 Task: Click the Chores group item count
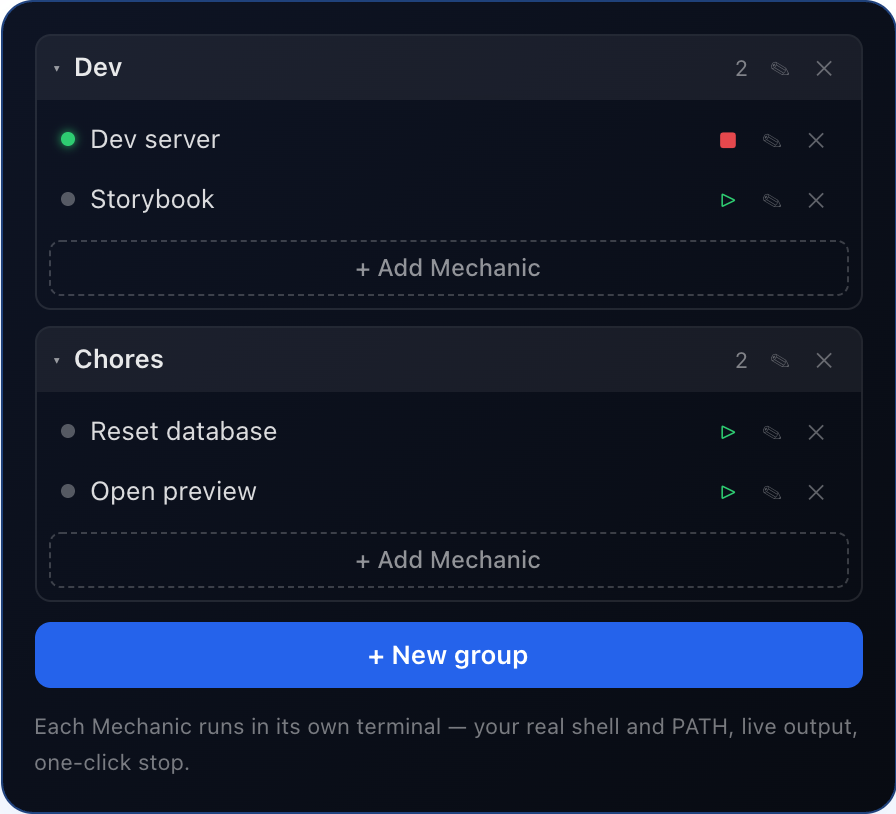click(741, 361)
